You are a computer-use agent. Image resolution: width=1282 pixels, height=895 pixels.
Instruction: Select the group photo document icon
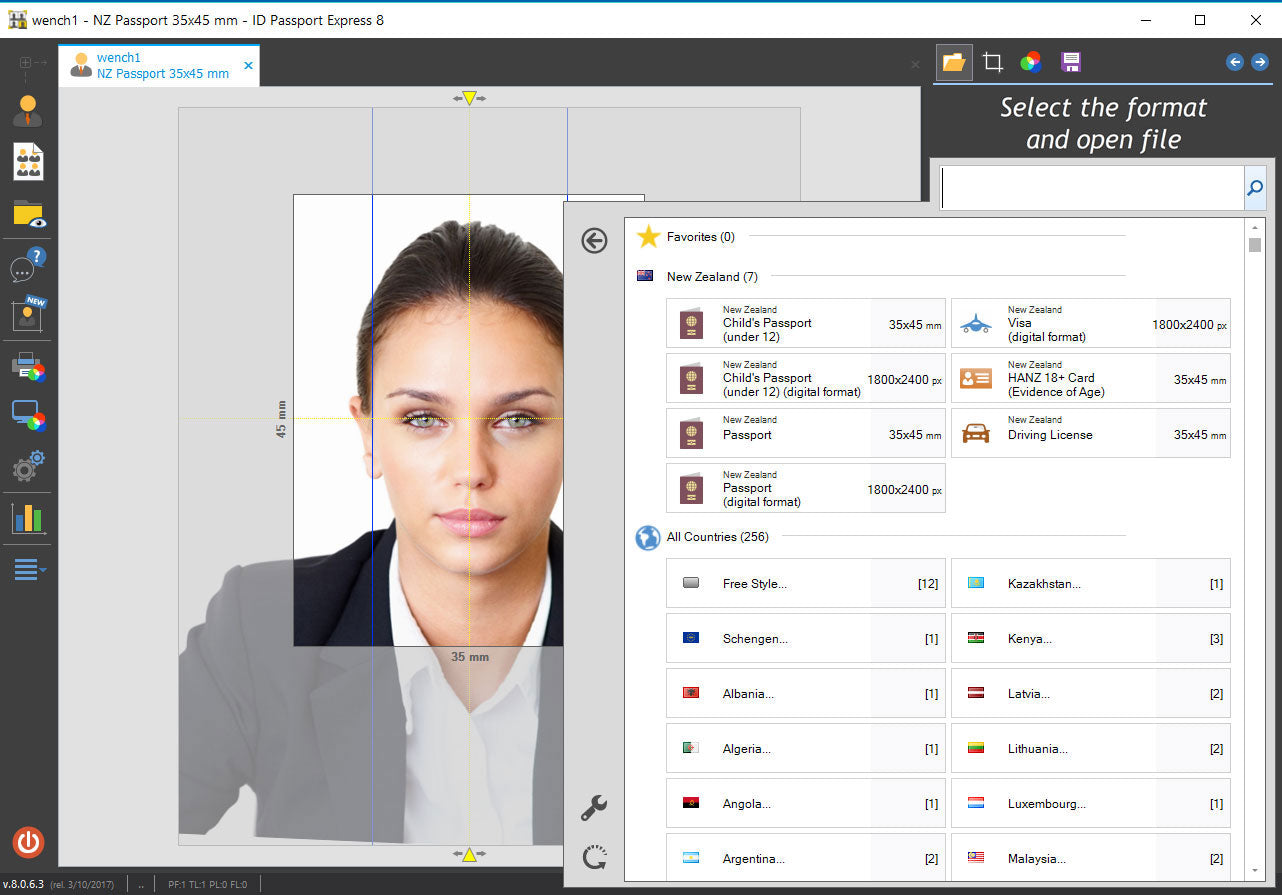pos(28,162)
